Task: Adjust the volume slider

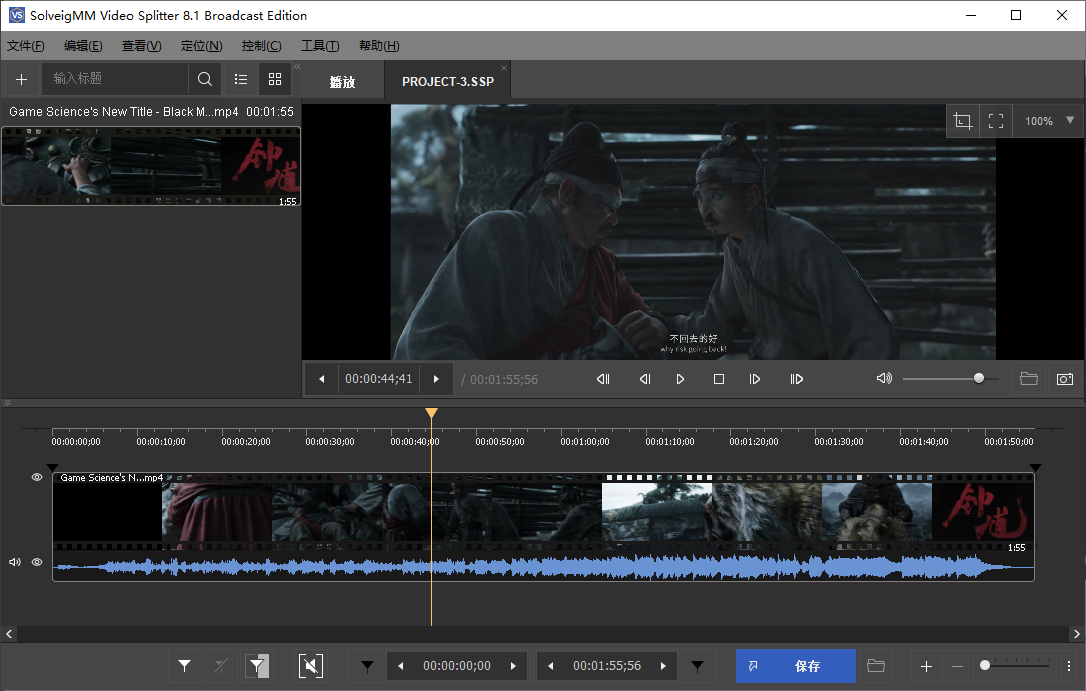Action: click(978, 379)
